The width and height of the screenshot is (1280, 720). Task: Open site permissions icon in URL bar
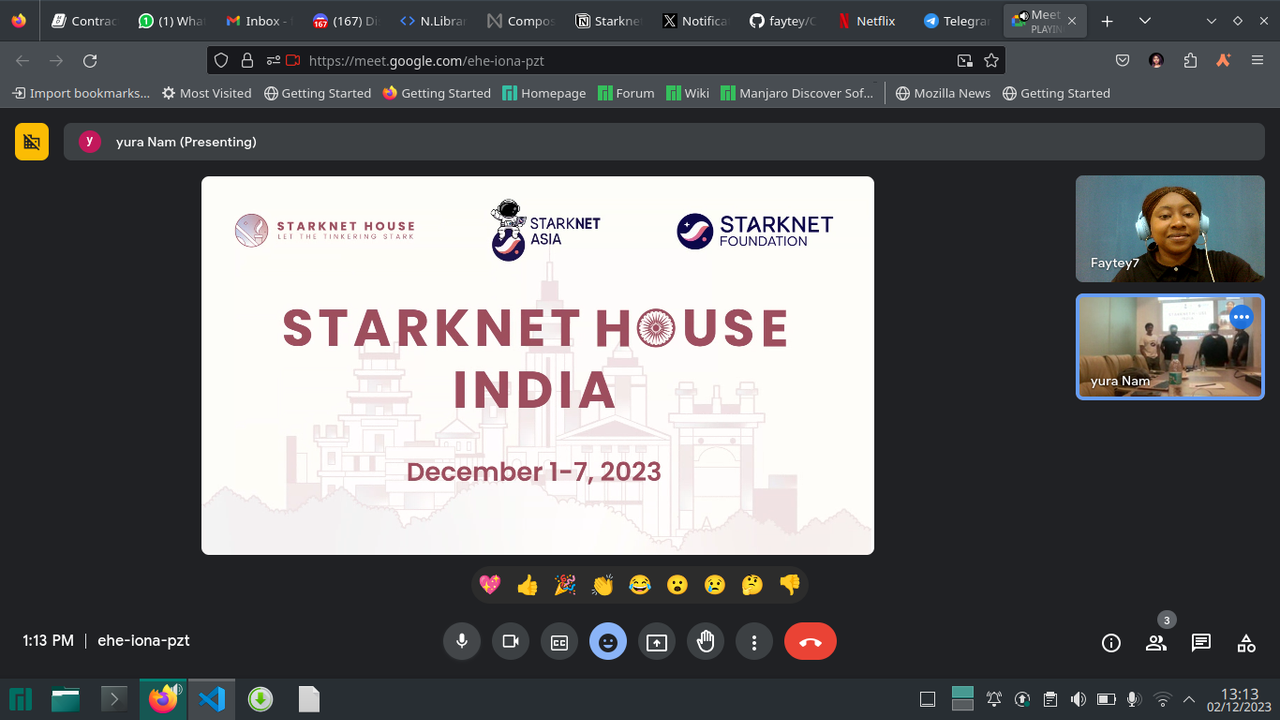click(273, 61)
